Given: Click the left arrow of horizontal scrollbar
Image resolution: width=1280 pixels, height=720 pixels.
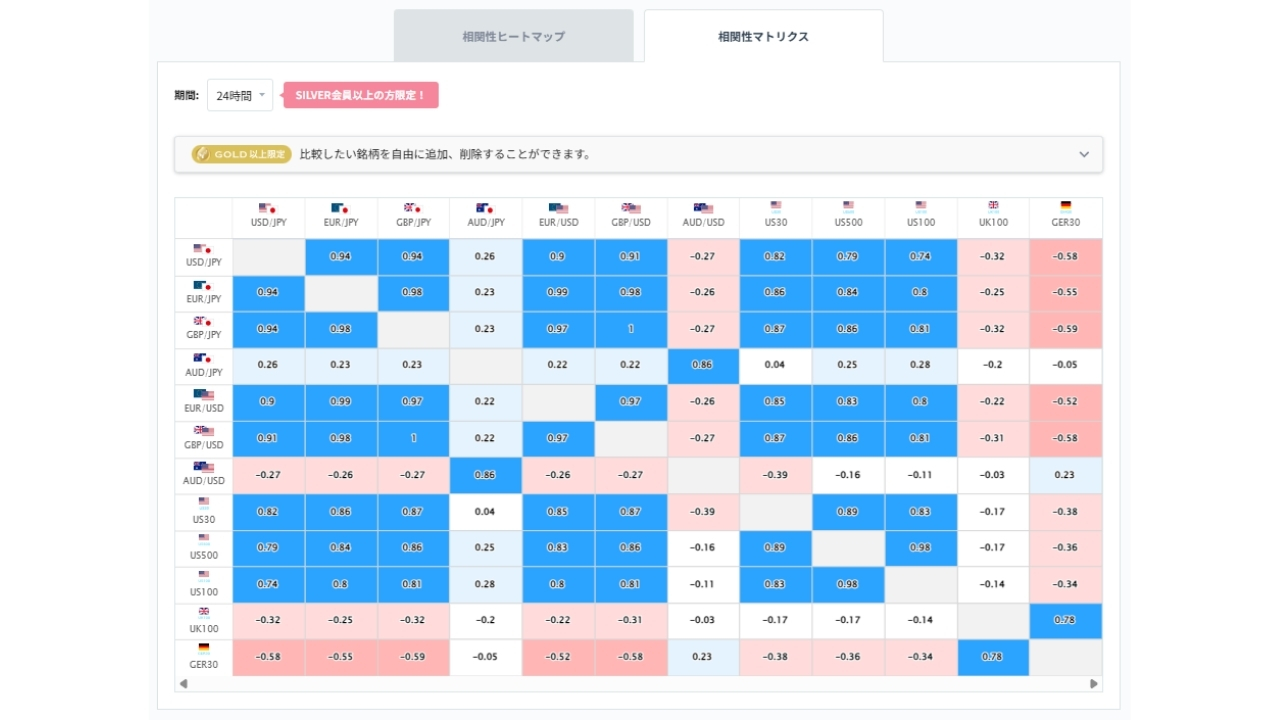Looking at the screenshot, I should 183,684.
